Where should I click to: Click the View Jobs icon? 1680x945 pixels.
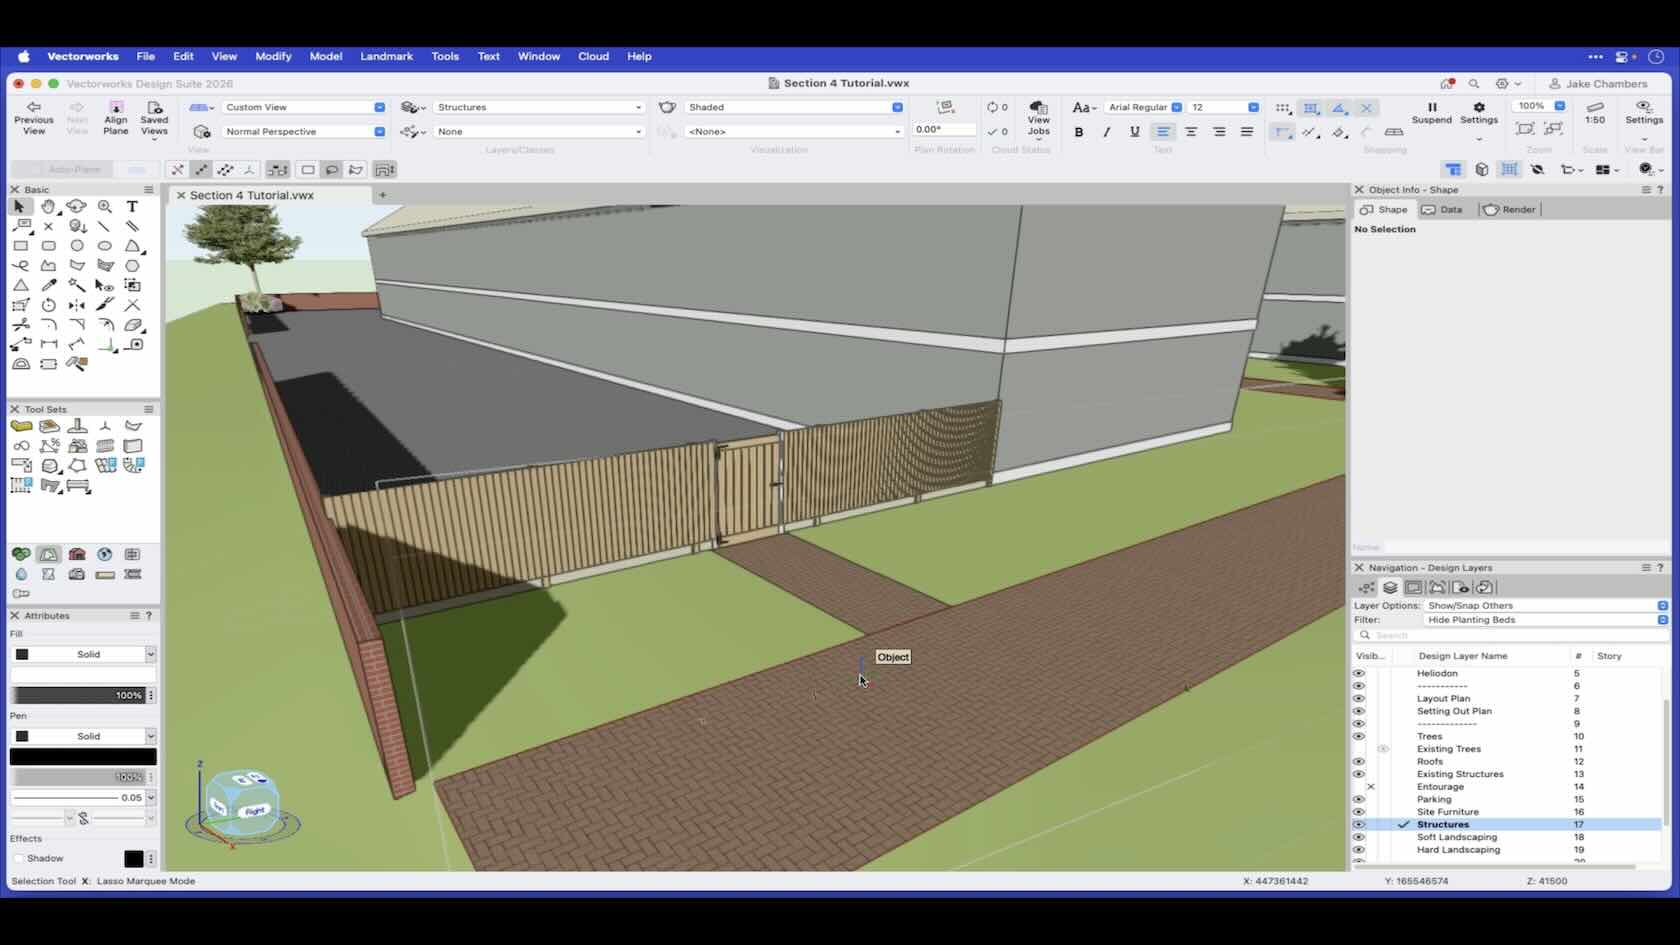pos(1038,116)
